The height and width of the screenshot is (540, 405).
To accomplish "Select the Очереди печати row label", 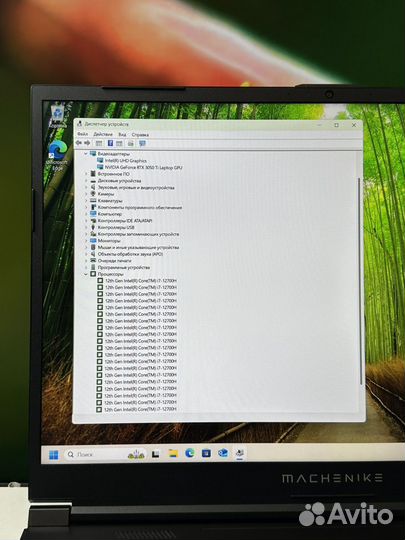I will click(x=114, y=261).
